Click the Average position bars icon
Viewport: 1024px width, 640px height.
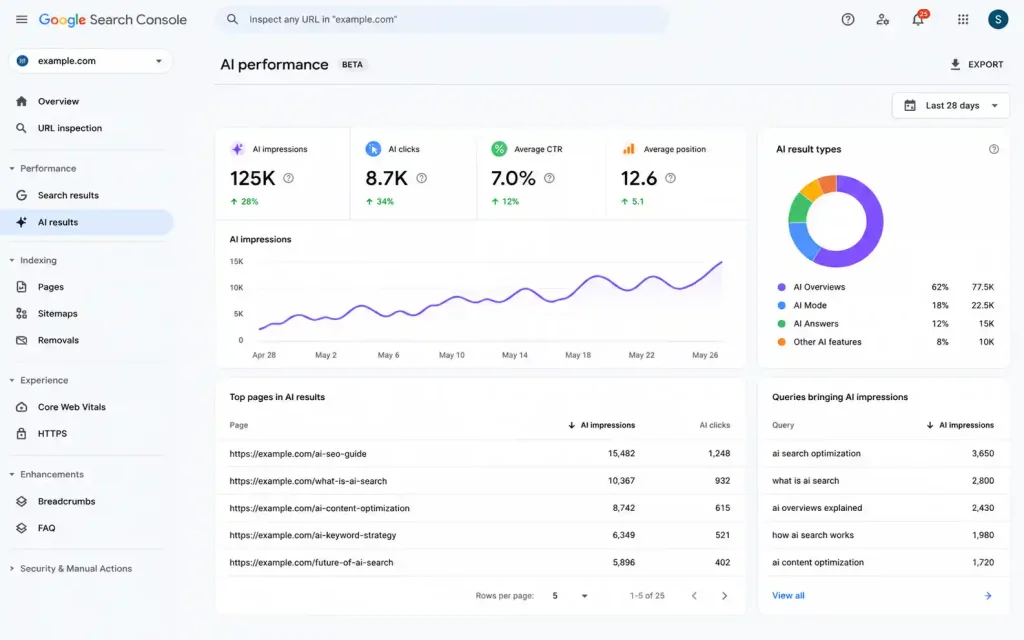[x=628, y=149]
